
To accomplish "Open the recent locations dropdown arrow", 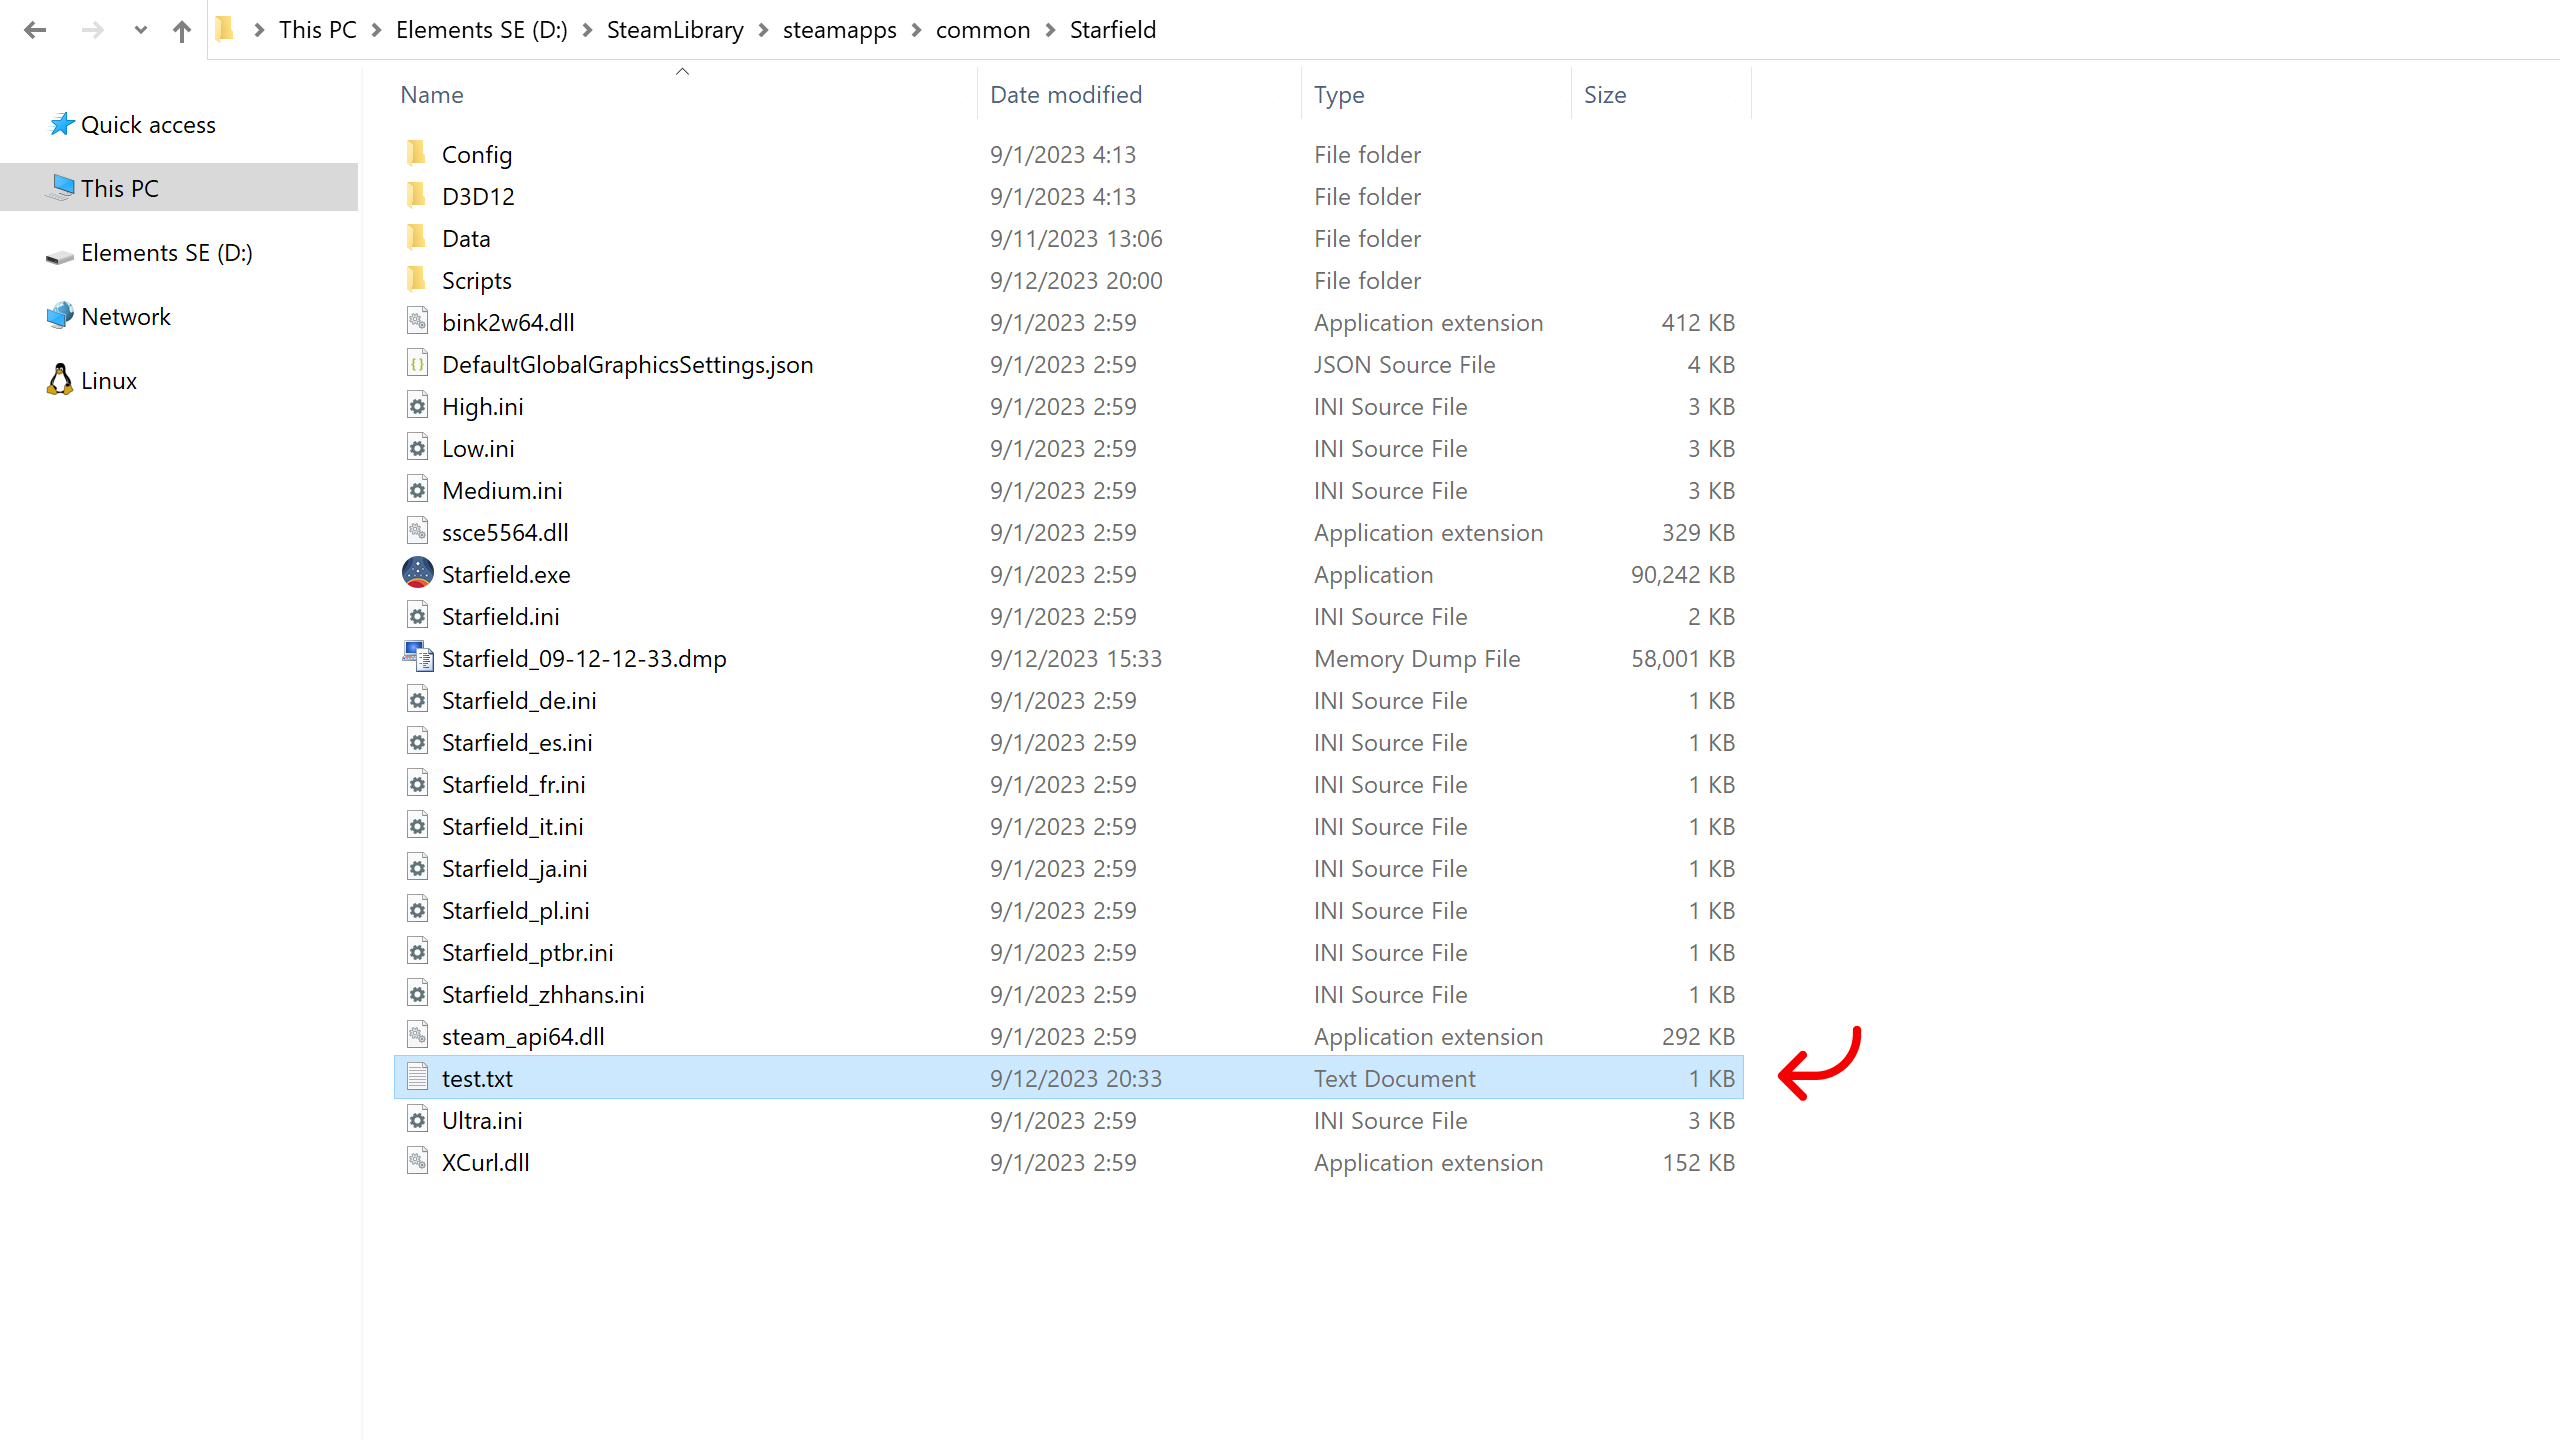I will (140, 30).
